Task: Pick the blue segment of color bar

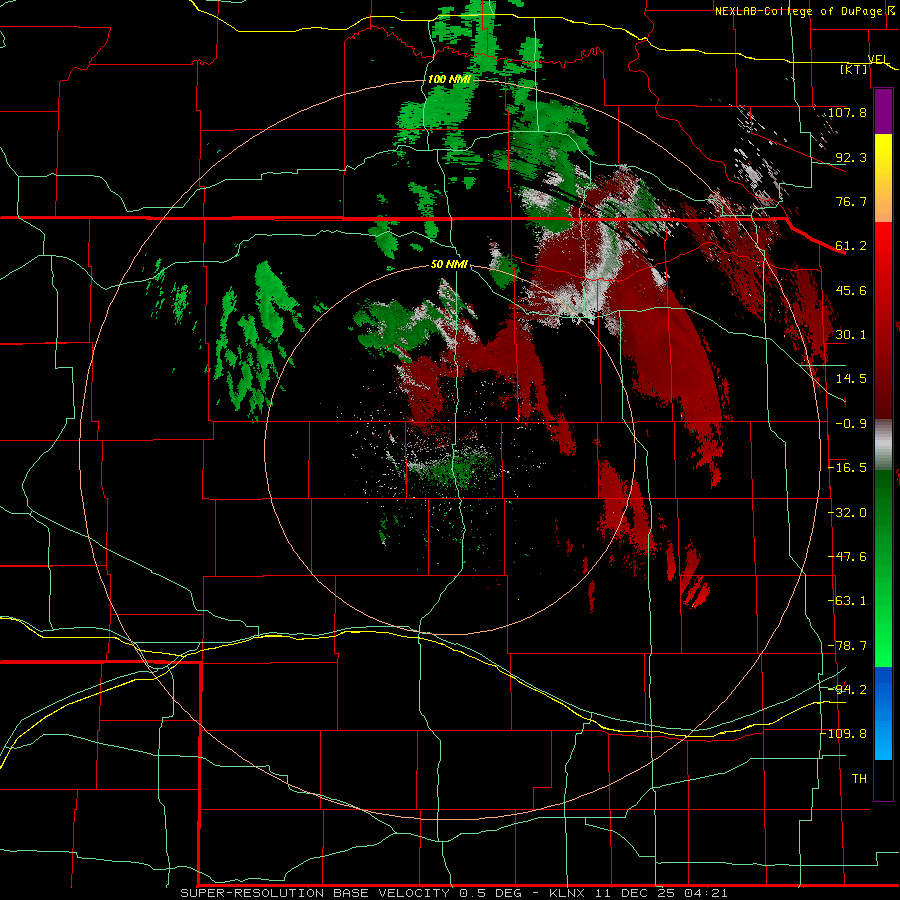Action: (x=883, y=713)
